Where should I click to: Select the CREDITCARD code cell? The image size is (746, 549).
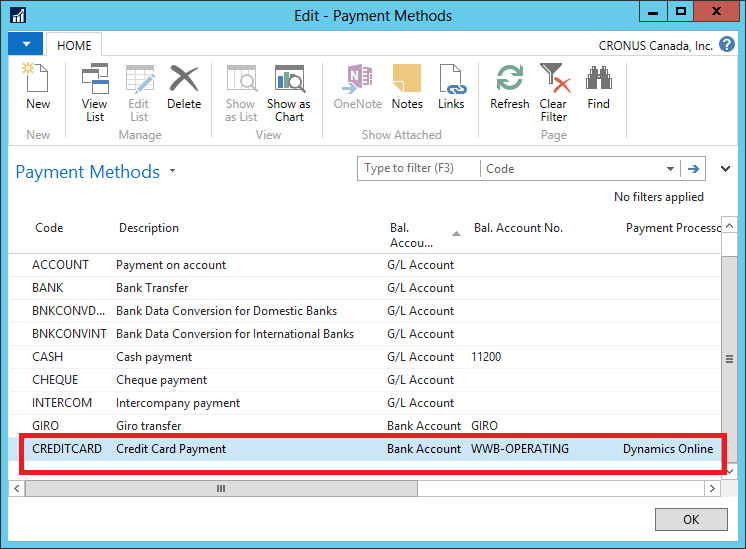[x=67, y=449]
